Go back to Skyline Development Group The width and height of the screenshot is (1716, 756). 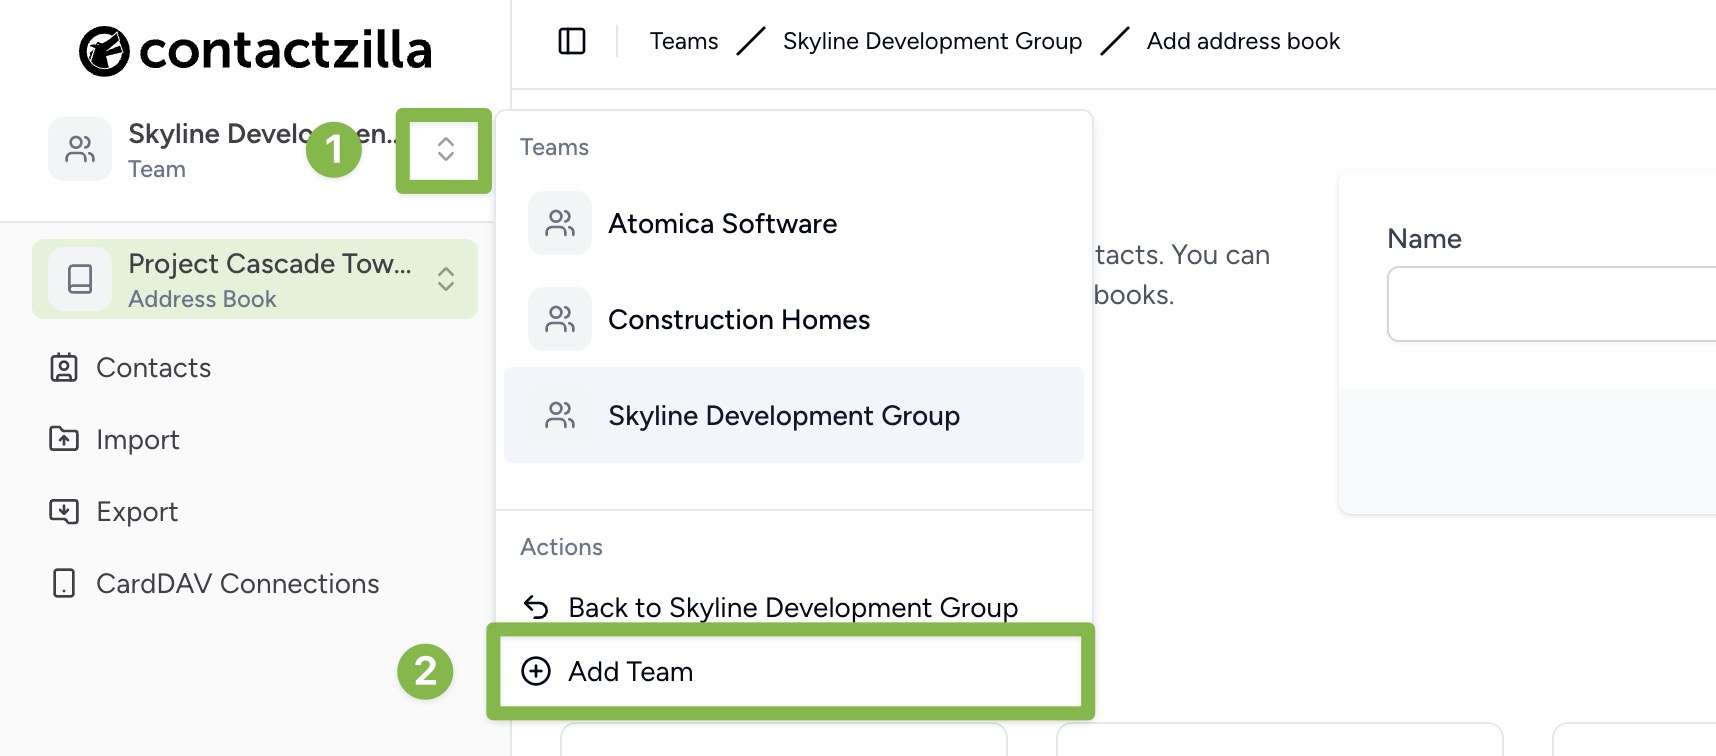770,607
